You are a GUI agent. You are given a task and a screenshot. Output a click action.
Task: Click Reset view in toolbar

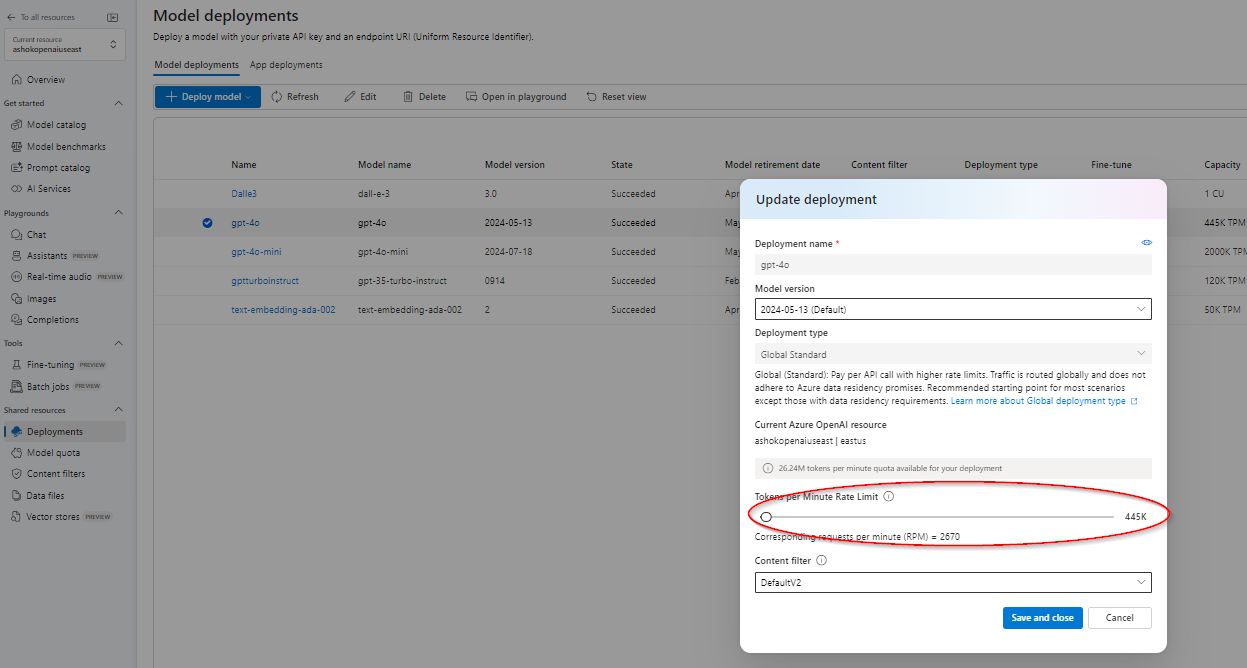(x=617, y=97)
